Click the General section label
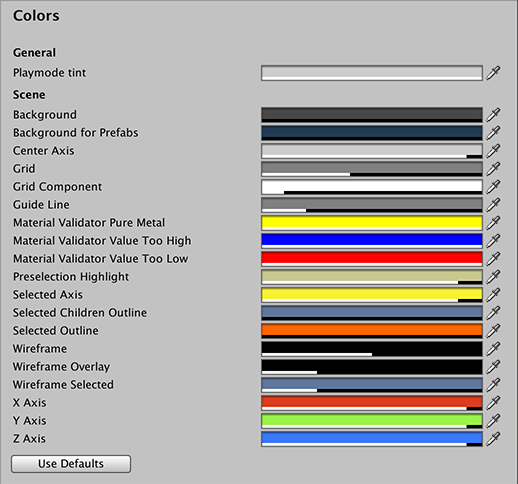The width and height of the screenshot is (518, 484). pyautogui.click(x=34, y=53)
